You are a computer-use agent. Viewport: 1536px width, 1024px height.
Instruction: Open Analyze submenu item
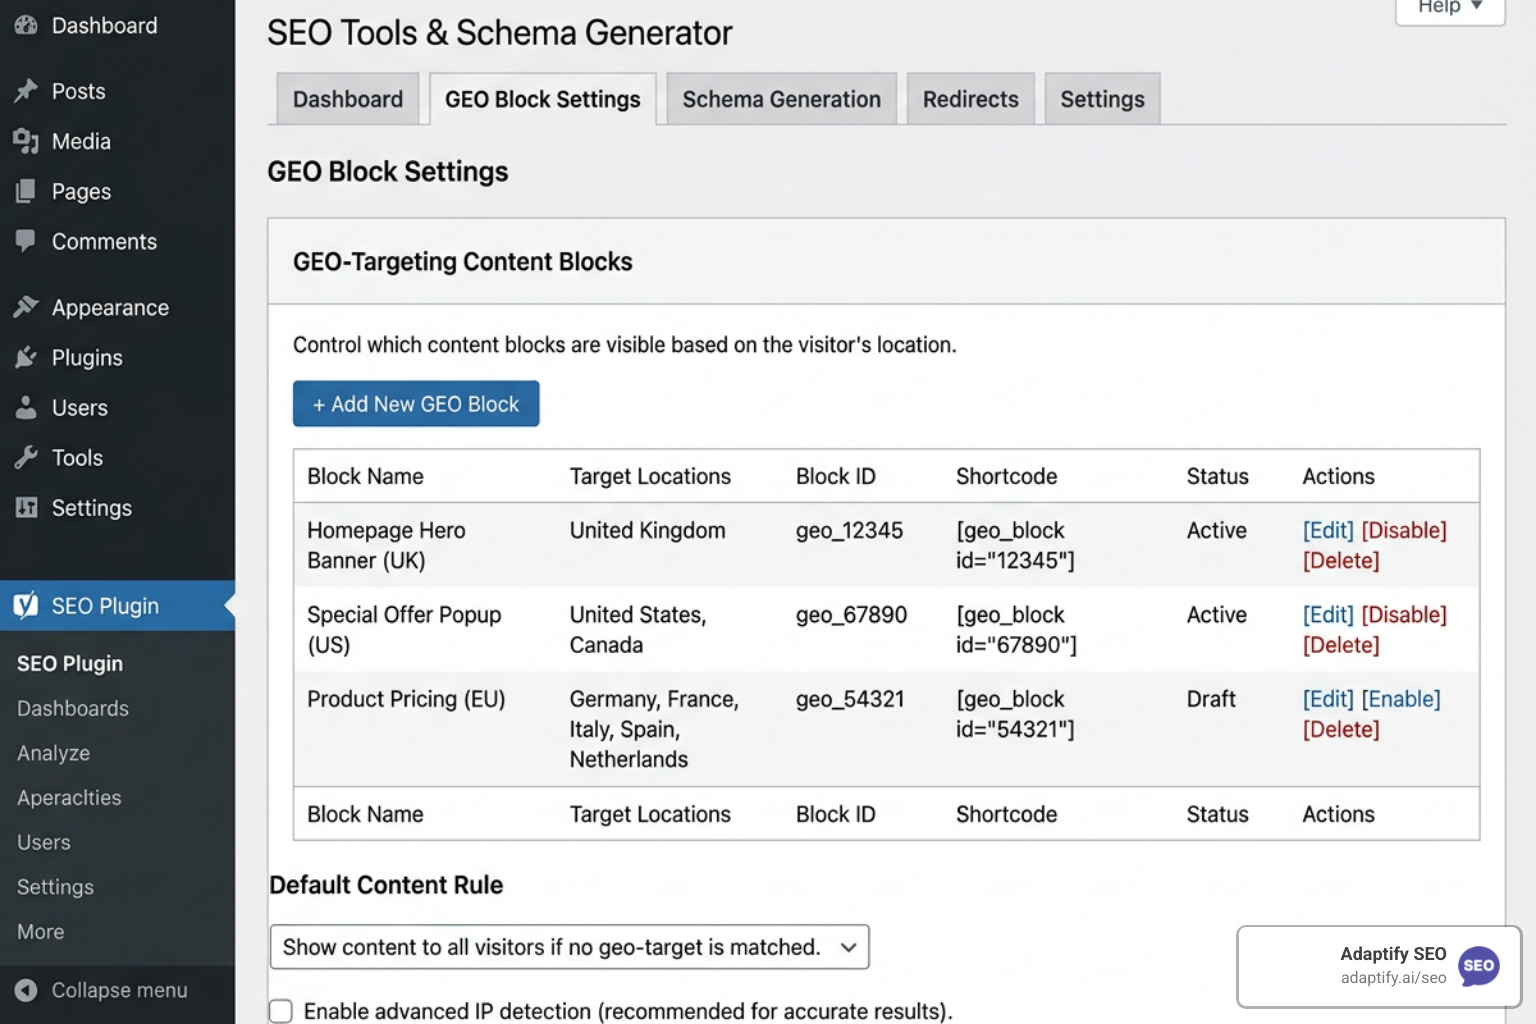[53, 753]
